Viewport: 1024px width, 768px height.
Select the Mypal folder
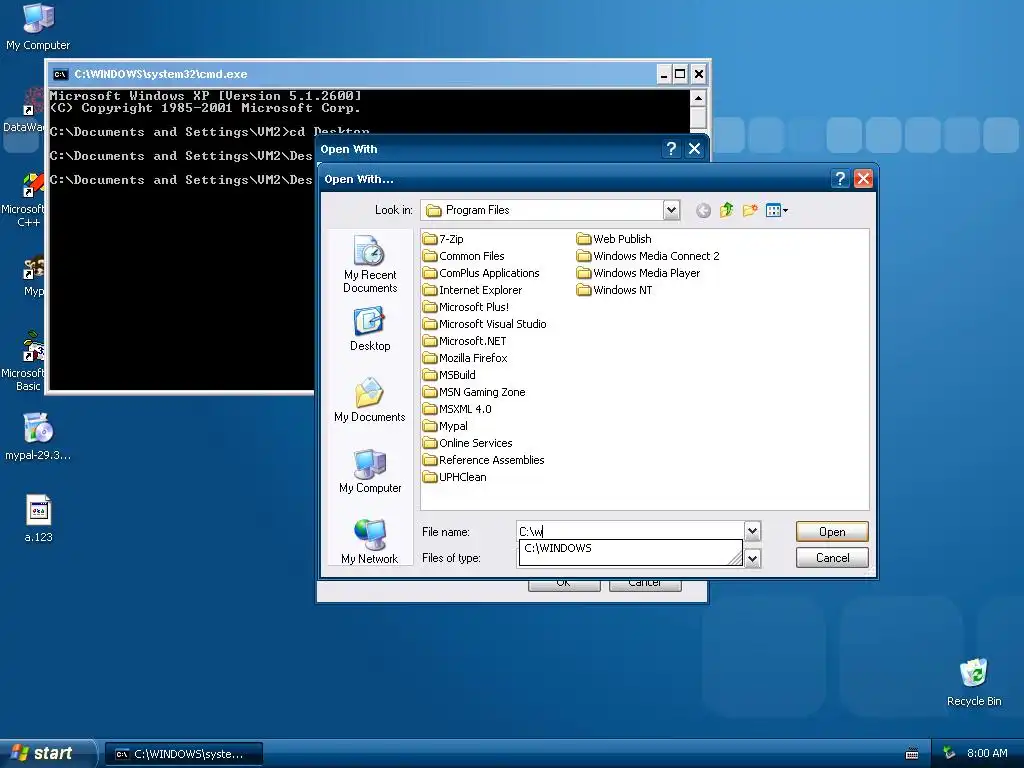click(x=445, y=426)
